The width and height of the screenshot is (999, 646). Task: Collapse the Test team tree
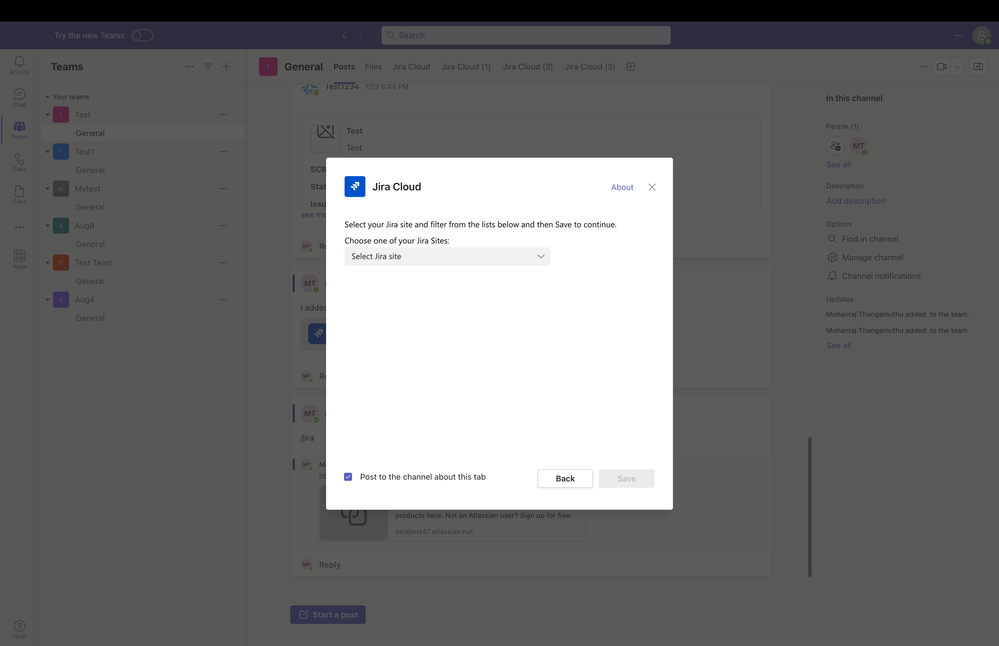coord(47,115)
